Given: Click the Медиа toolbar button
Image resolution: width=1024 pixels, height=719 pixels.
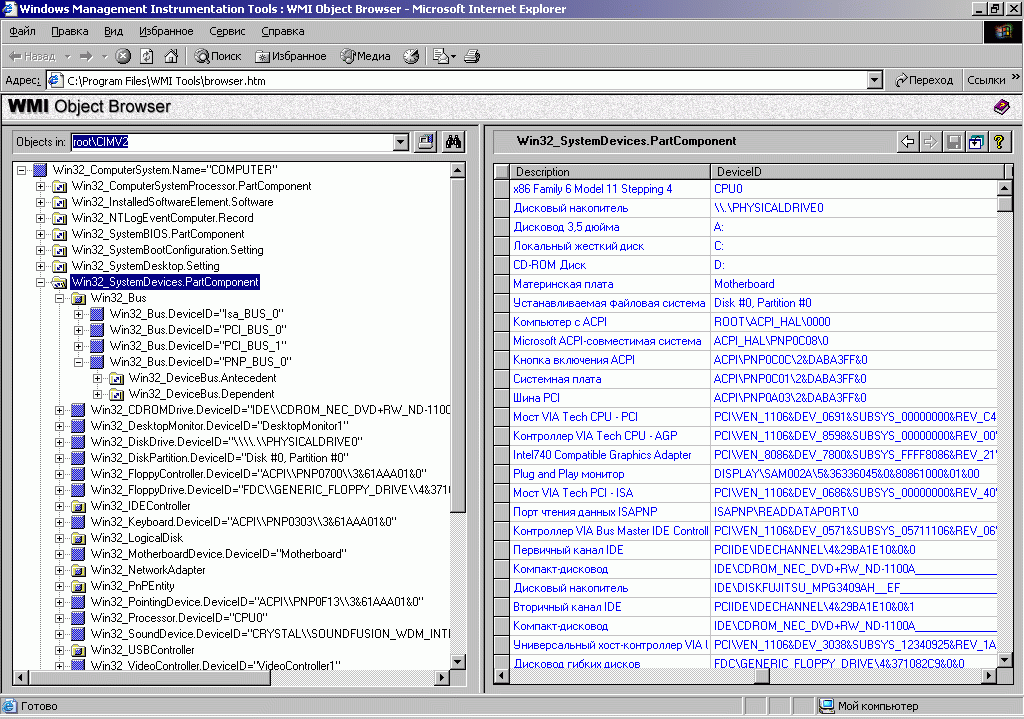Looking at the screenshot, I should click(365, 56).
